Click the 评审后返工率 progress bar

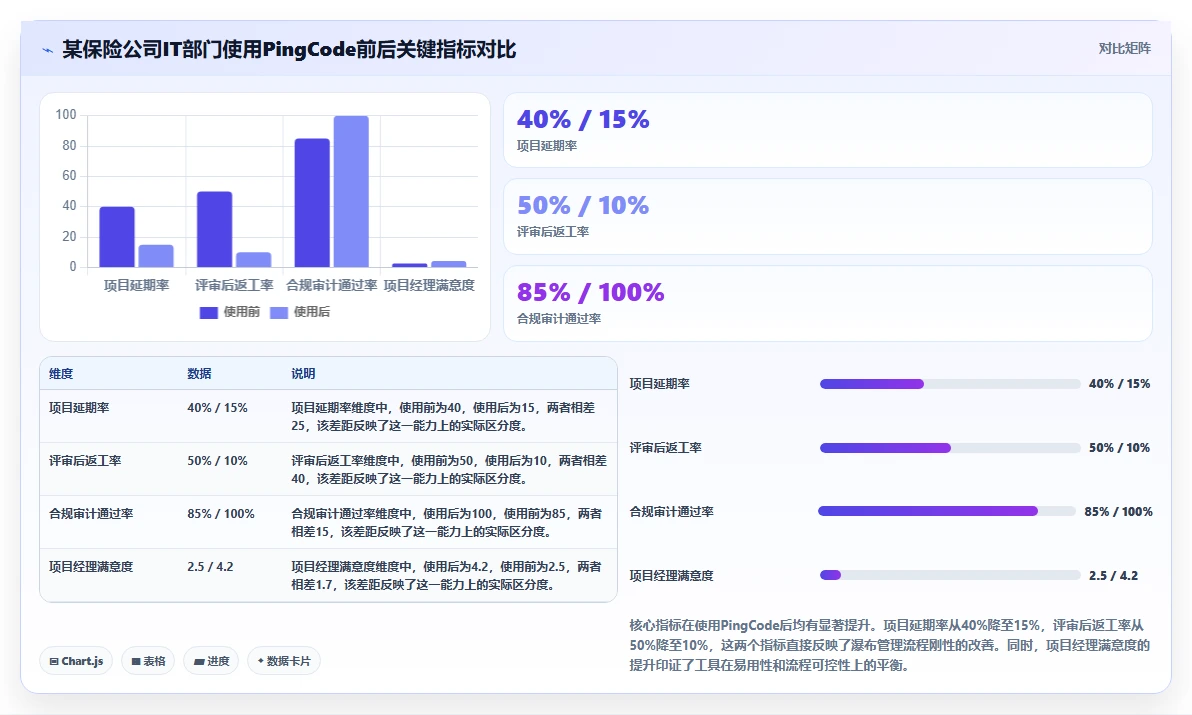949,448
